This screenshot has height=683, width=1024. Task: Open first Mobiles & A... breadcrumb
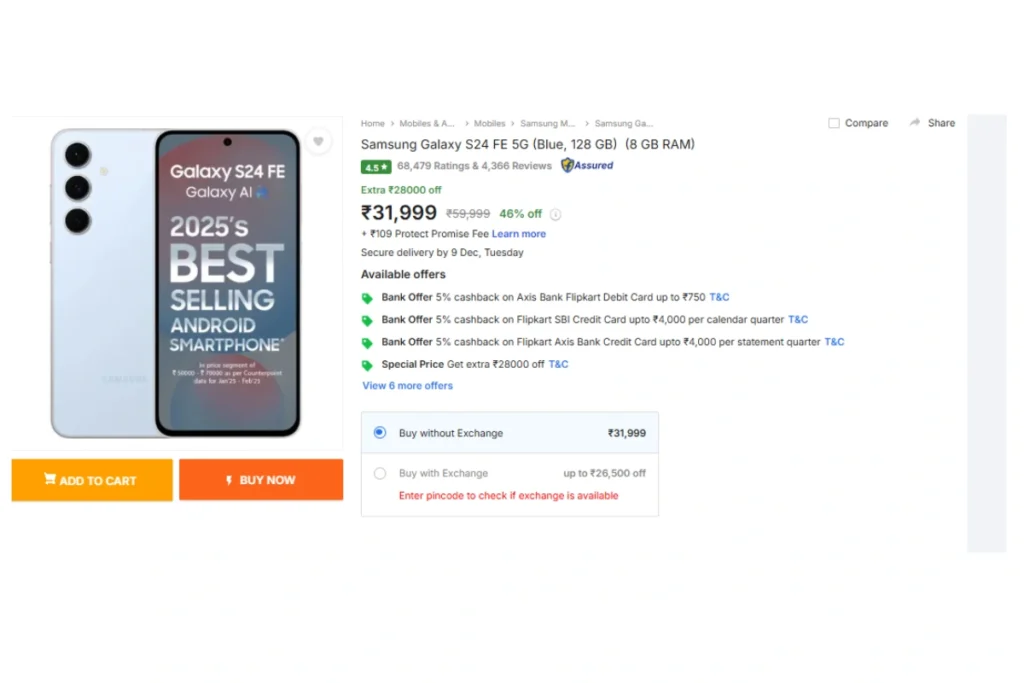click(x=427, y=124)
